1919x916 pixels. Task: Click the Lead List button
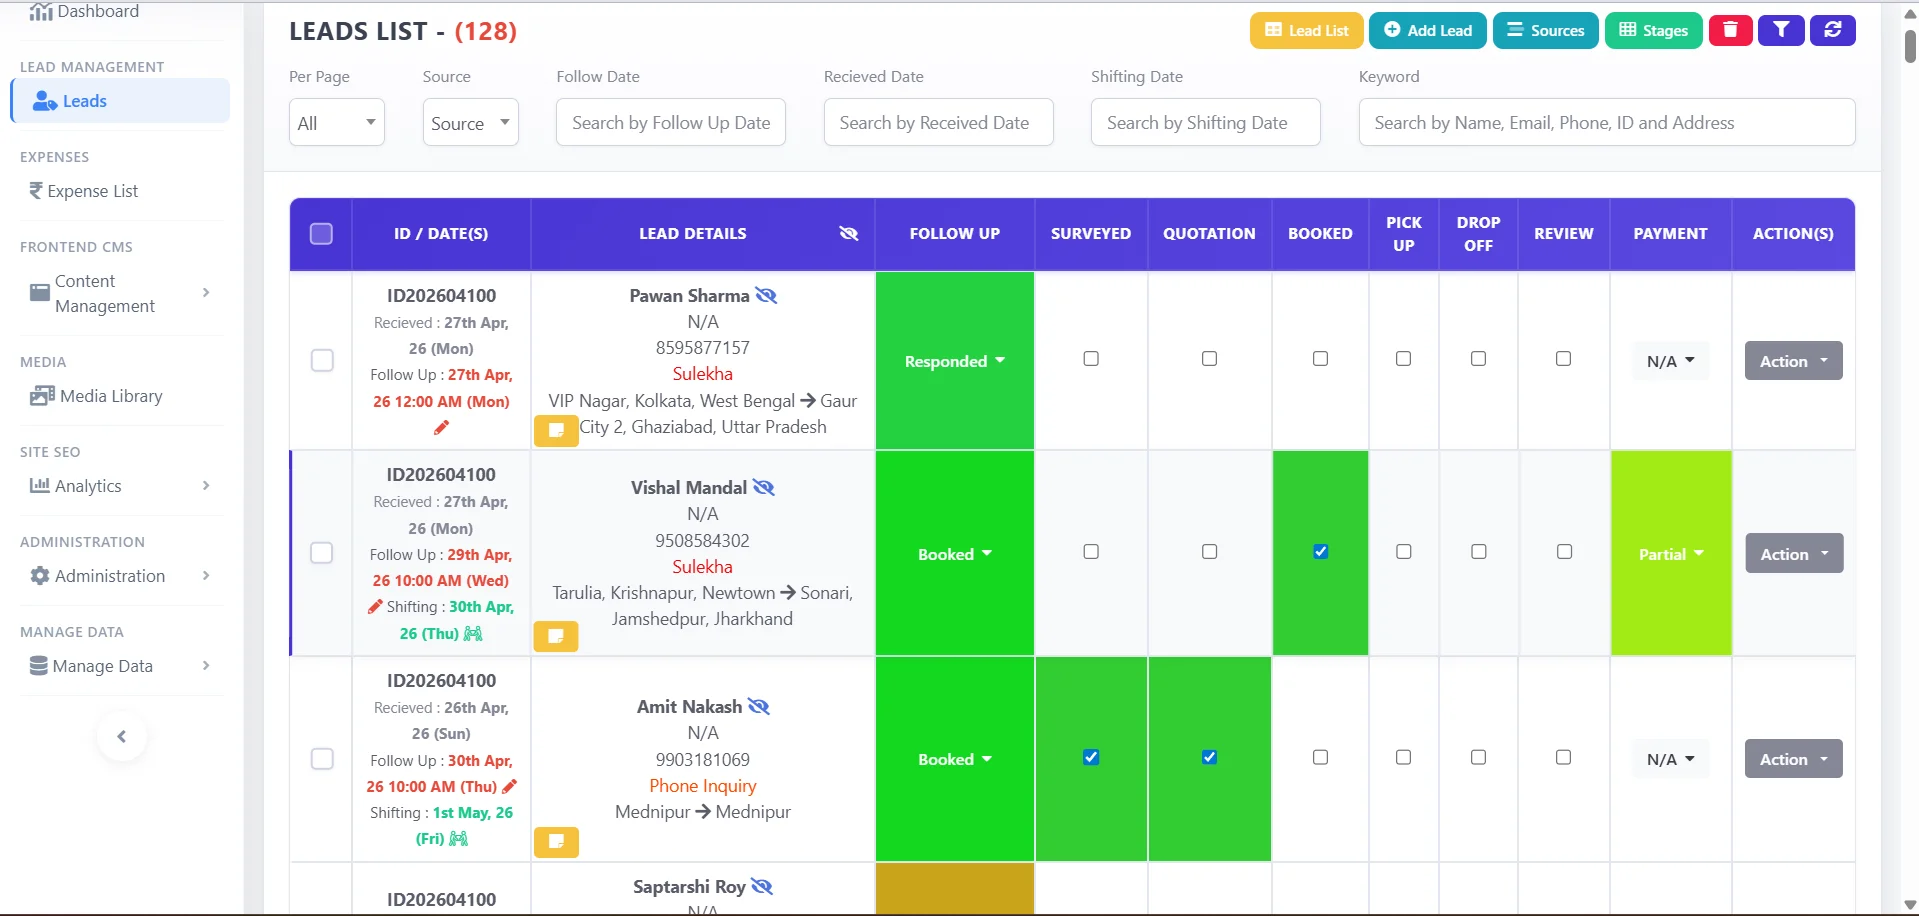[1306, 30]
